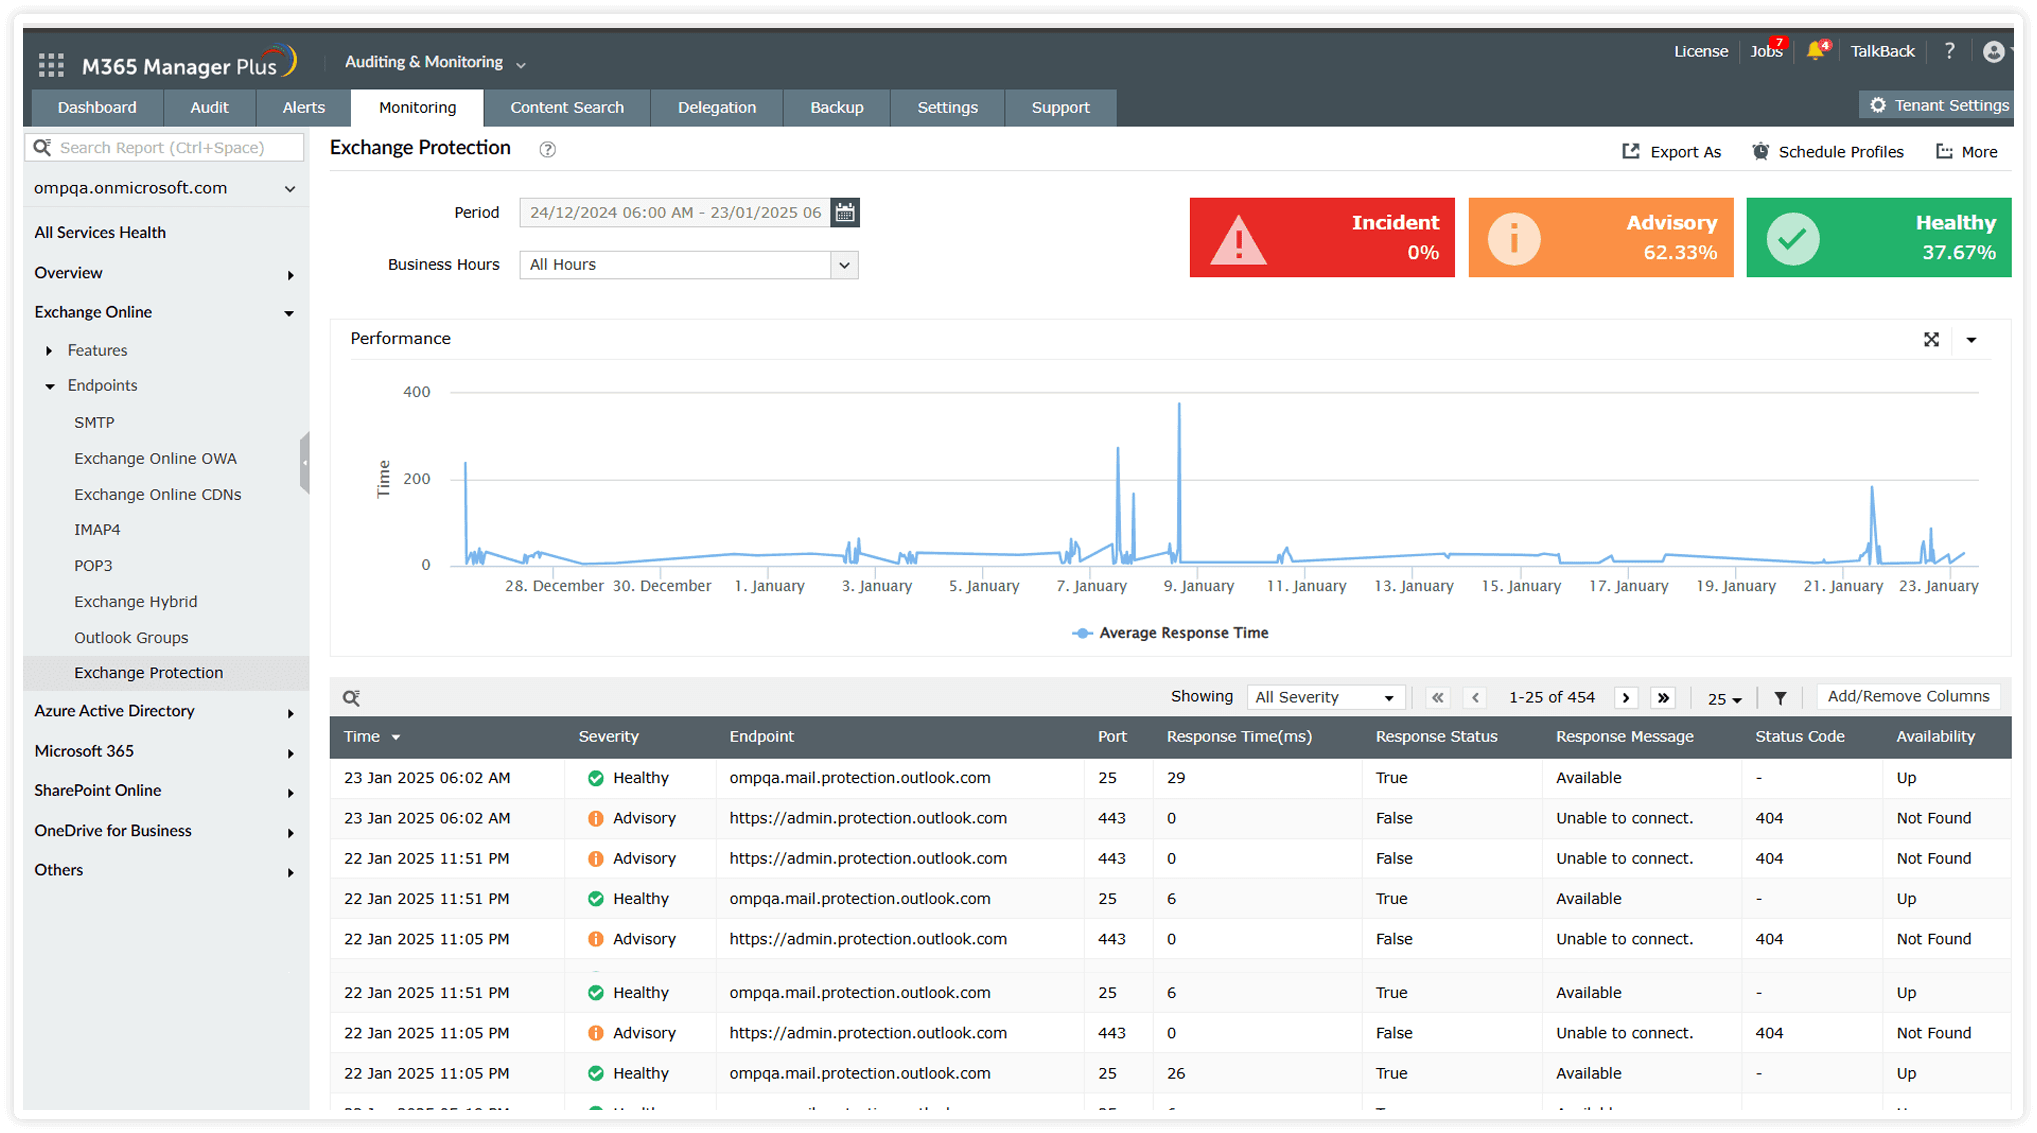Change rows per page from 25

1722,699
